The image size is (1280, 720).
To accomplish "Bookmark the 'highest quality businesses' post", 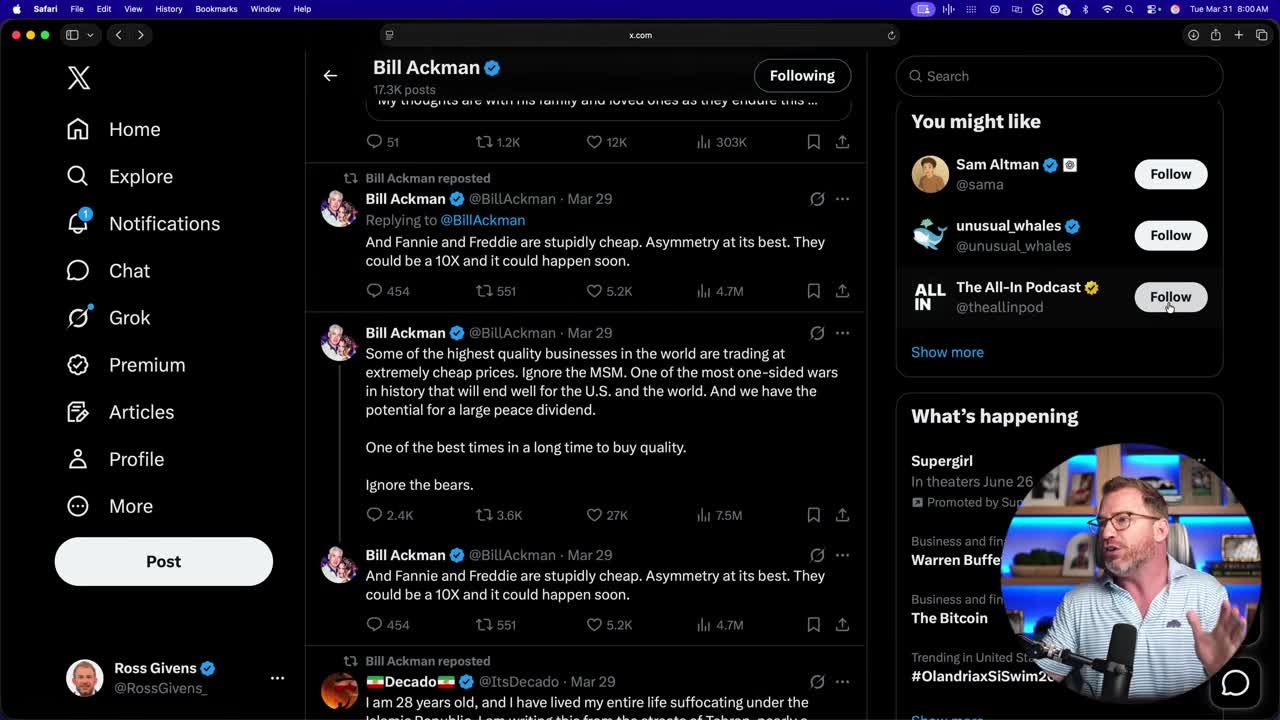I will point(813,515).
